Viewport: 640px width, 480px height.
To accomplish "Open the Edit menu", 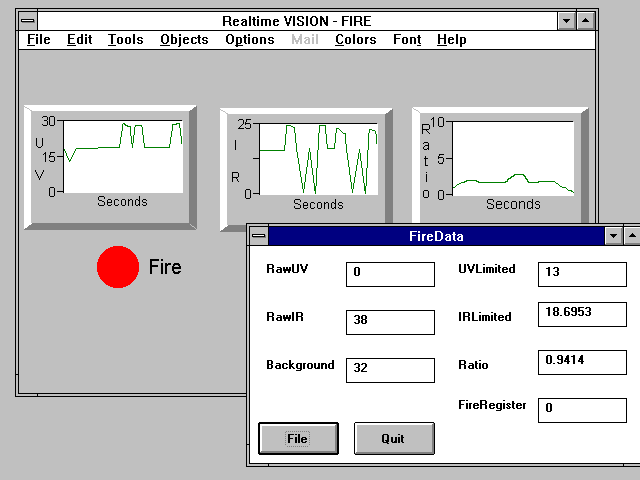I will 79,40.
